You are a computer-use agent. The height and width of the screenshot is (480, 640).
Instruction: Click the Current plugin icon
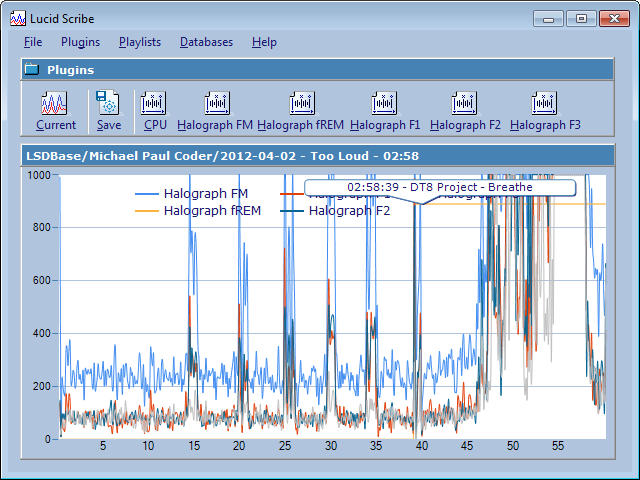pyautogui.click(x=55, y=103)
